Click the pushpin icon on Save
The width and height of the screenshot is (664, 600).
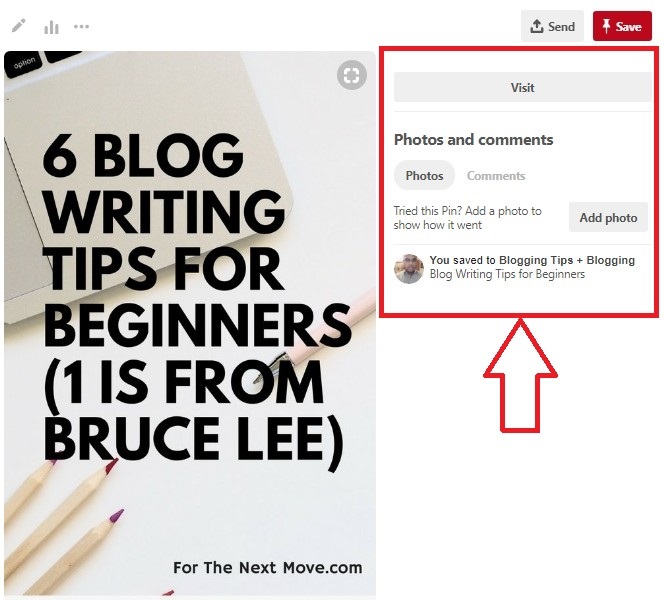click(x=606, y=26)
